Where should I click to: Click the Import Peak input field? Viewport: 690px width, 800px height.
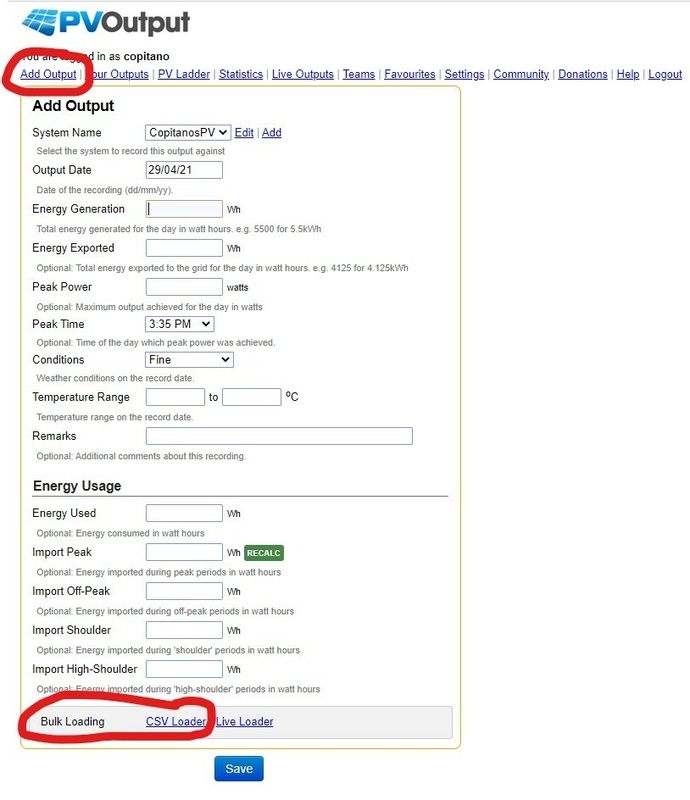click(x=184, y=552)
